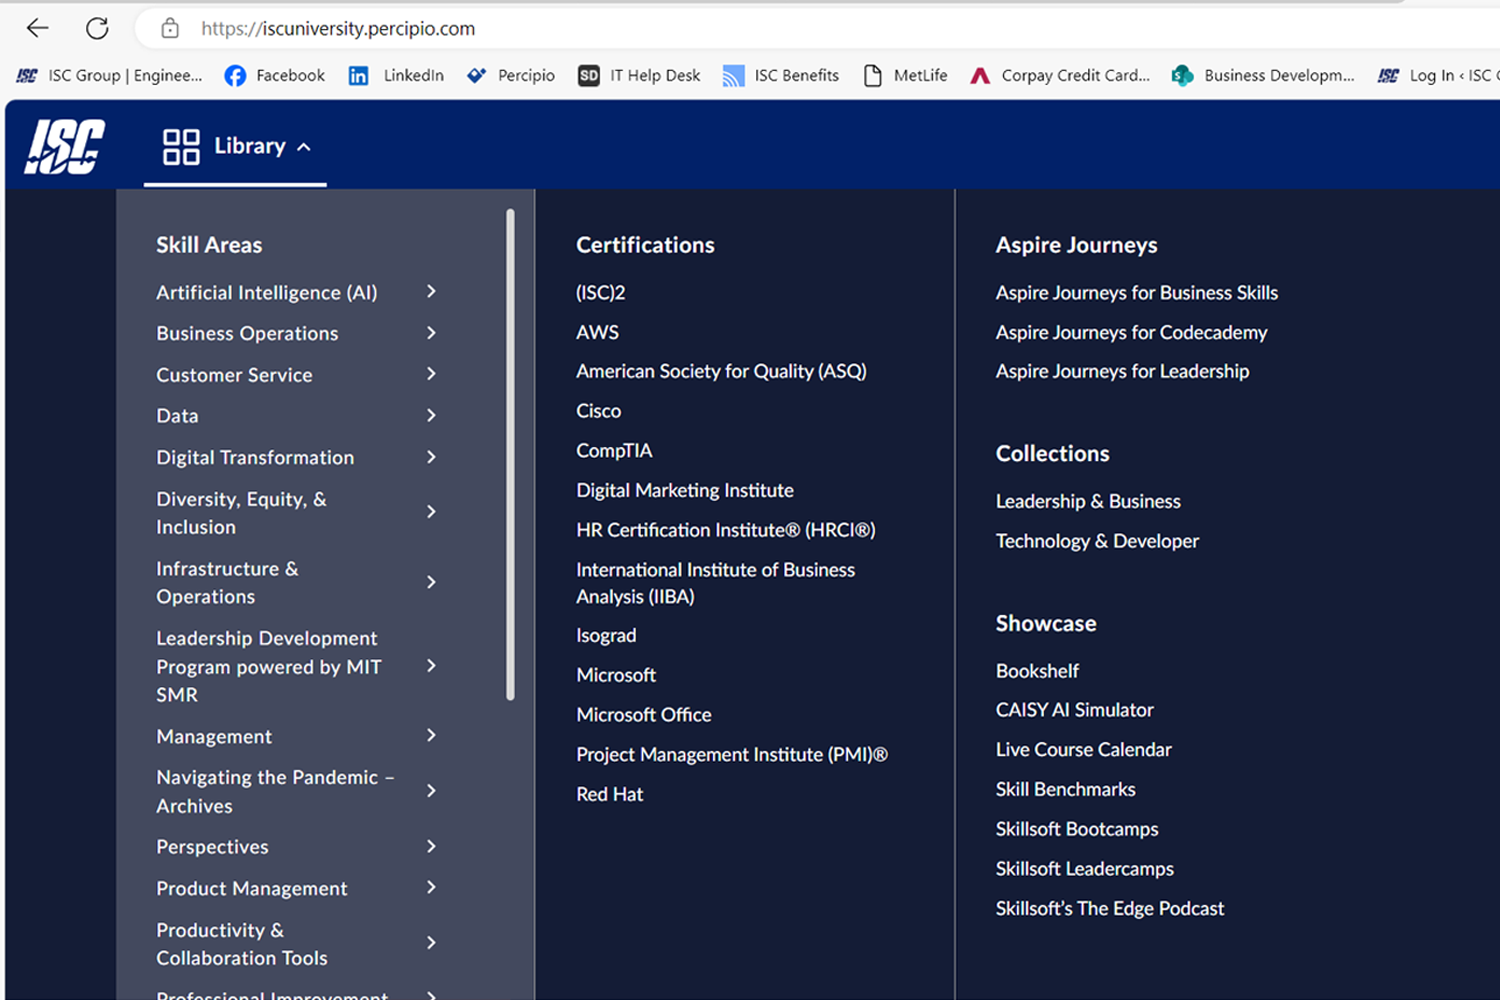Image resolution: width=1500 pixels, height=1000 pixels.
Task: Open Red Hat certifications
Action: [x=610, y=794]
